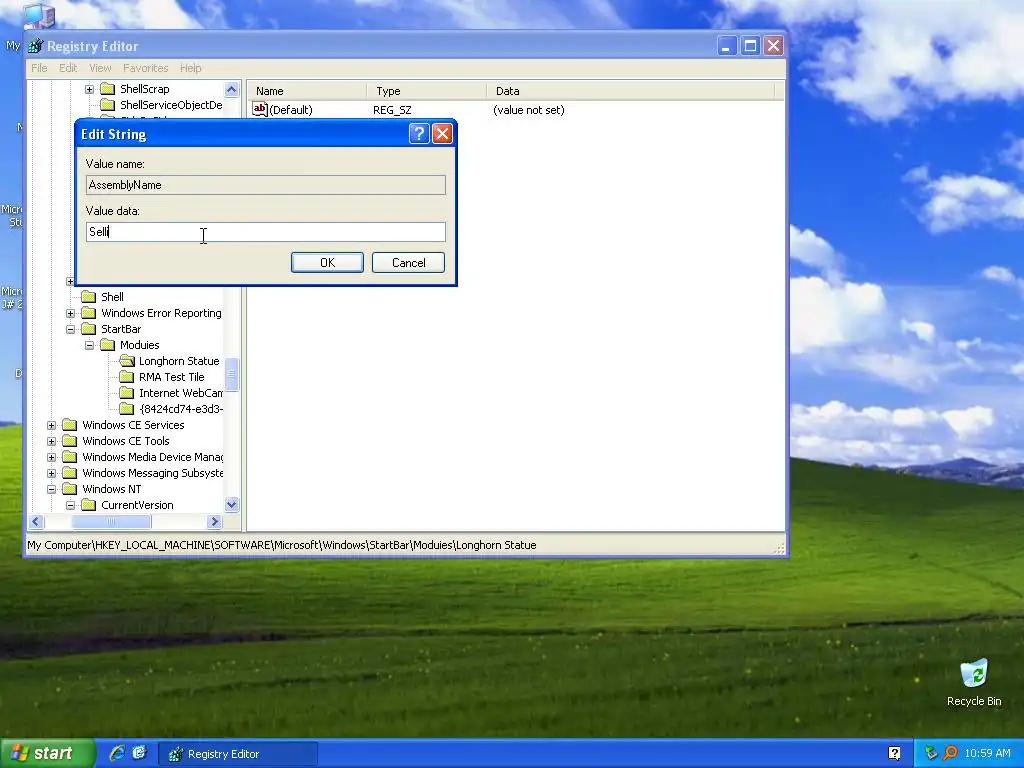Click the (Default) string value ab icon
The height and width of the screenshot is (768, 1024).
pos(260,110)
